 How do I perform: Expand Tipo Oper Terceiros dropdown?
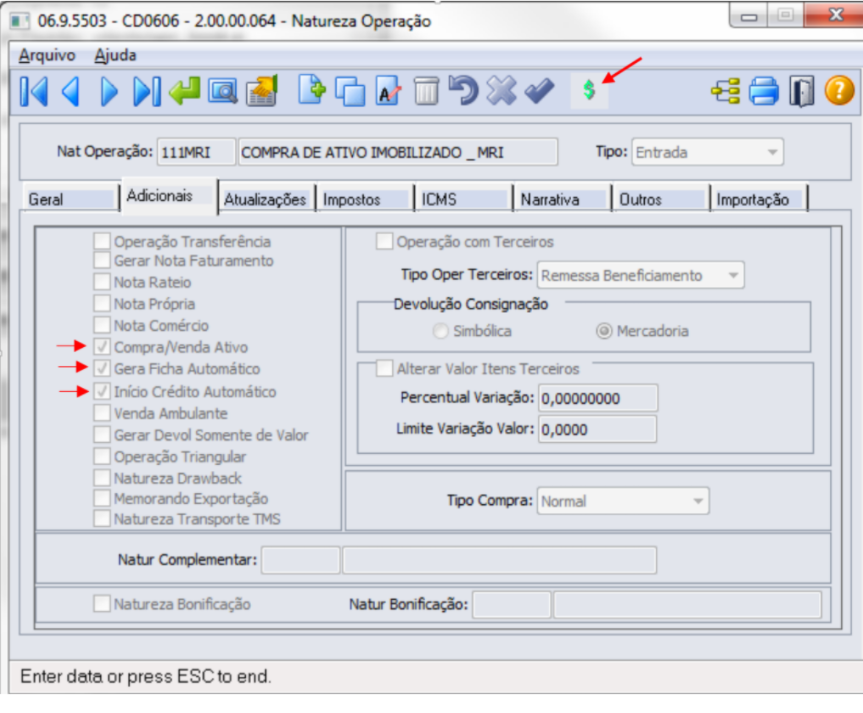click(x=641, y=275)
